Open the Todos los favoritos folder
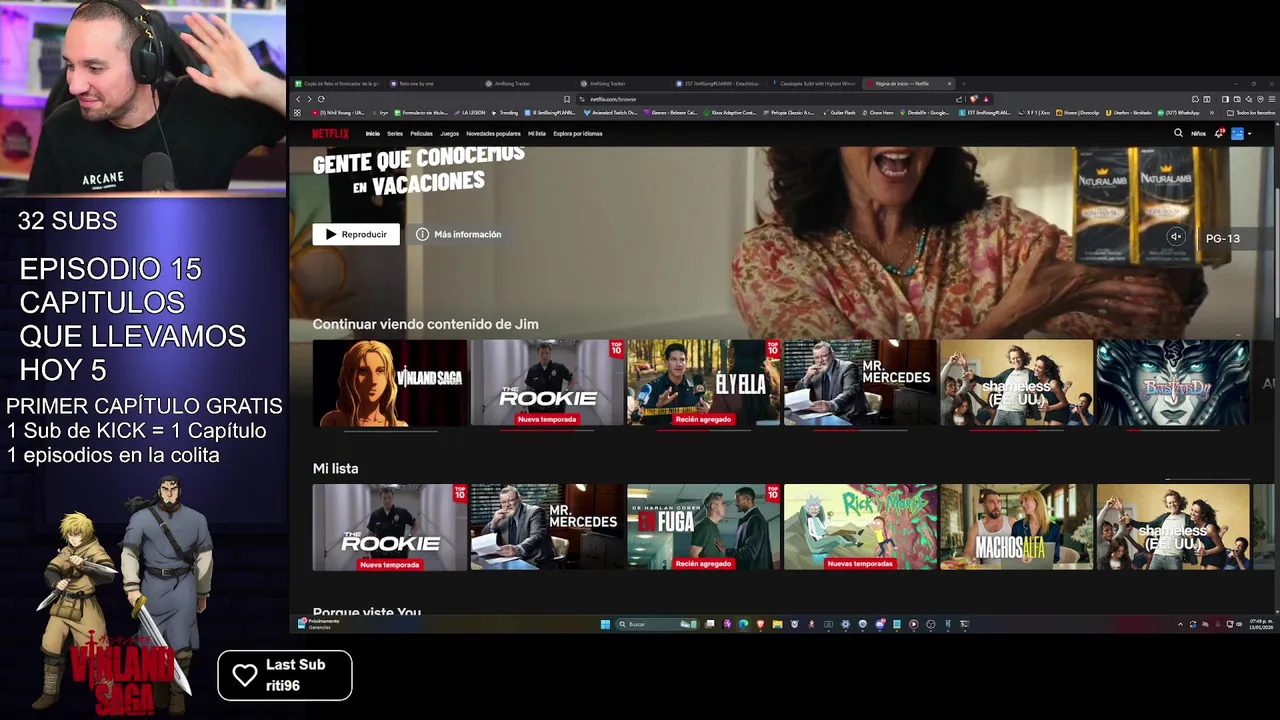 click(x=1252, y=113)
